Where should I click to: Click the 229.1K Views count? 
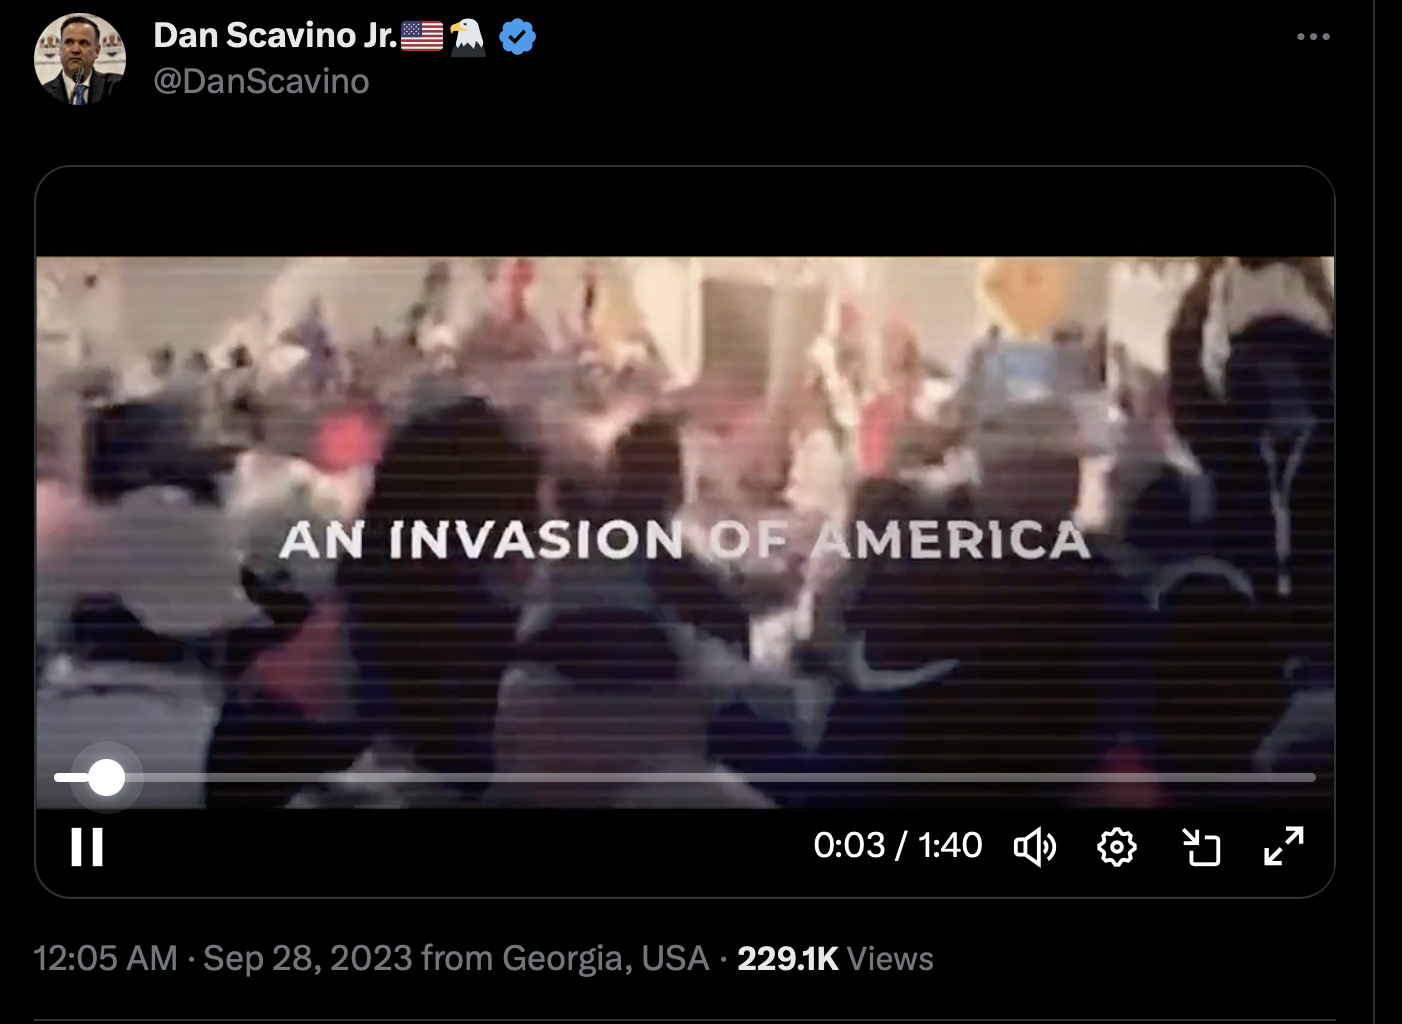(835, 958)
